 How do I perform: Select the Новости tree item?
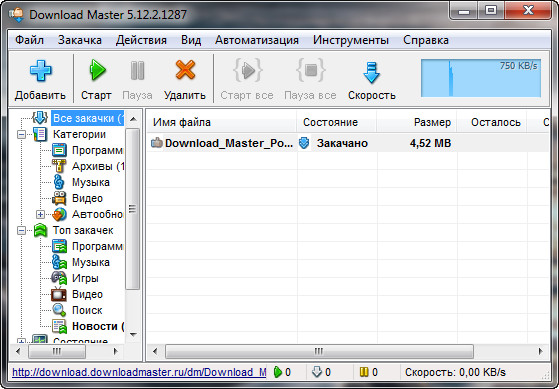point(98,326)
